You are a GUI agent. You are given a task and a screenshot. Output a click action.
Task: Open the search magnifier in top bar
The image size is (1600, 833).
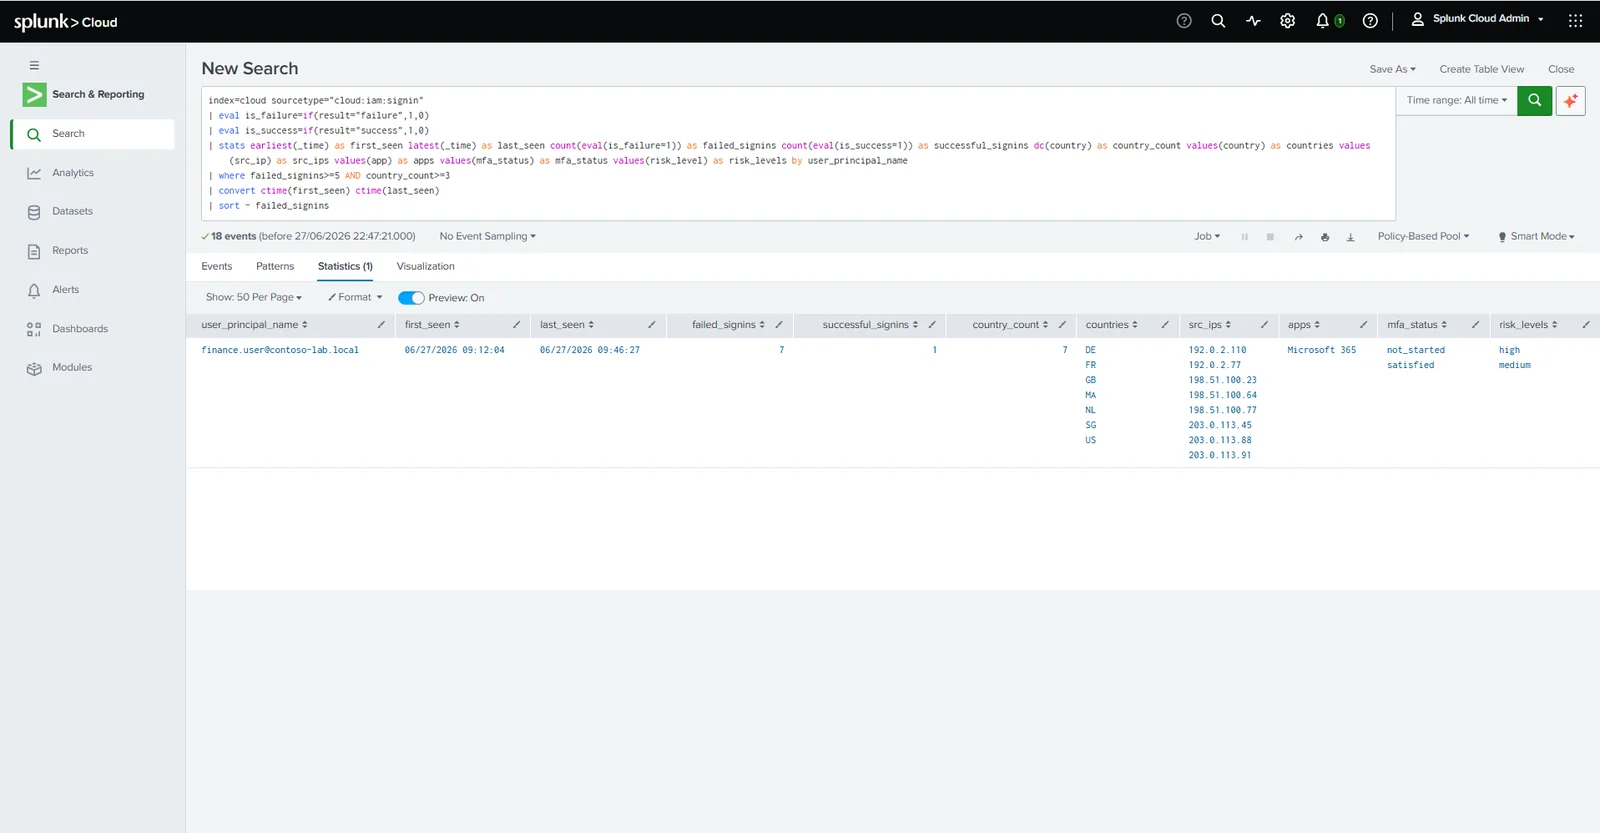click(x=1218, y=20)
